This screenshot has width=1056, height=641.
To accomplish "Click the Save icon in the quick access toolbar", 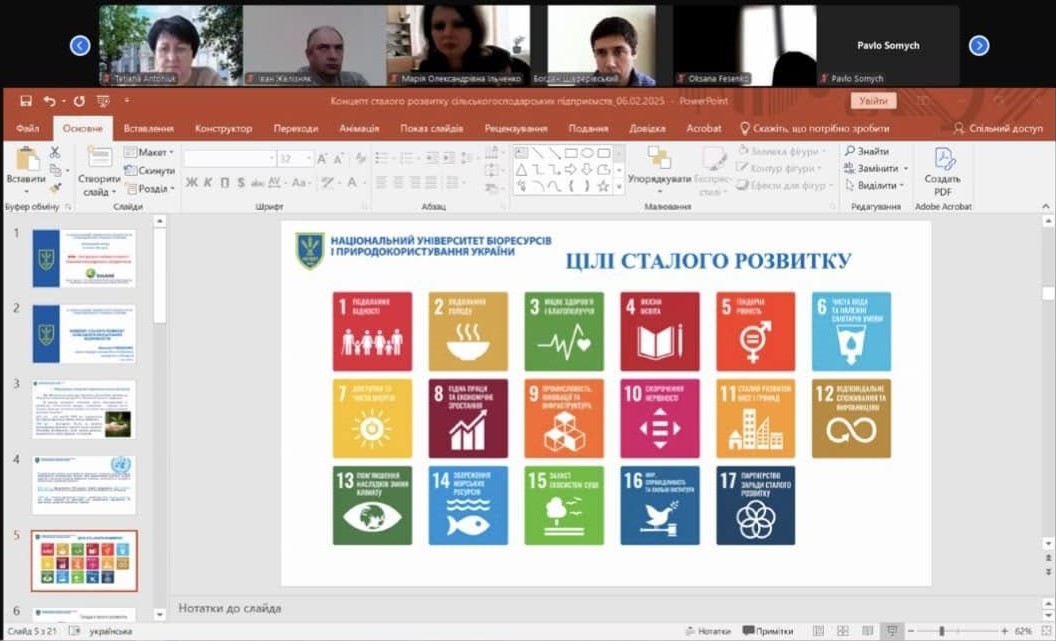I will (x=26, y=101).
